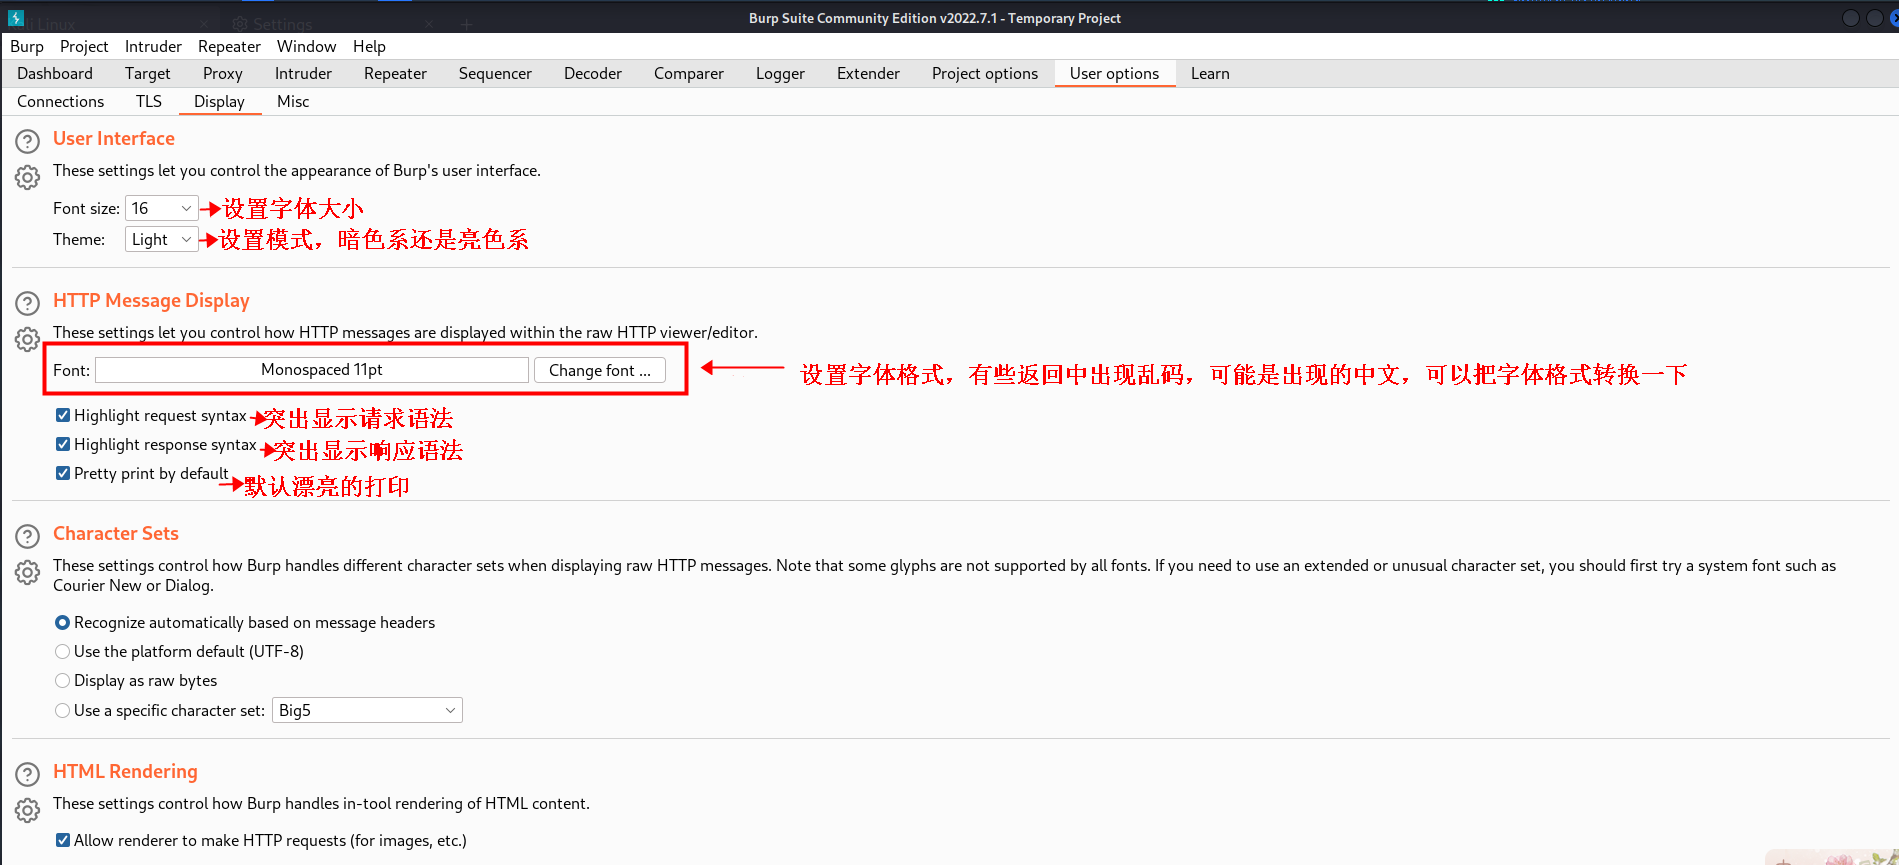The image size is (1899, 865).
Task: Select Use a specific character set option
Action: click(x=63, y=710)
